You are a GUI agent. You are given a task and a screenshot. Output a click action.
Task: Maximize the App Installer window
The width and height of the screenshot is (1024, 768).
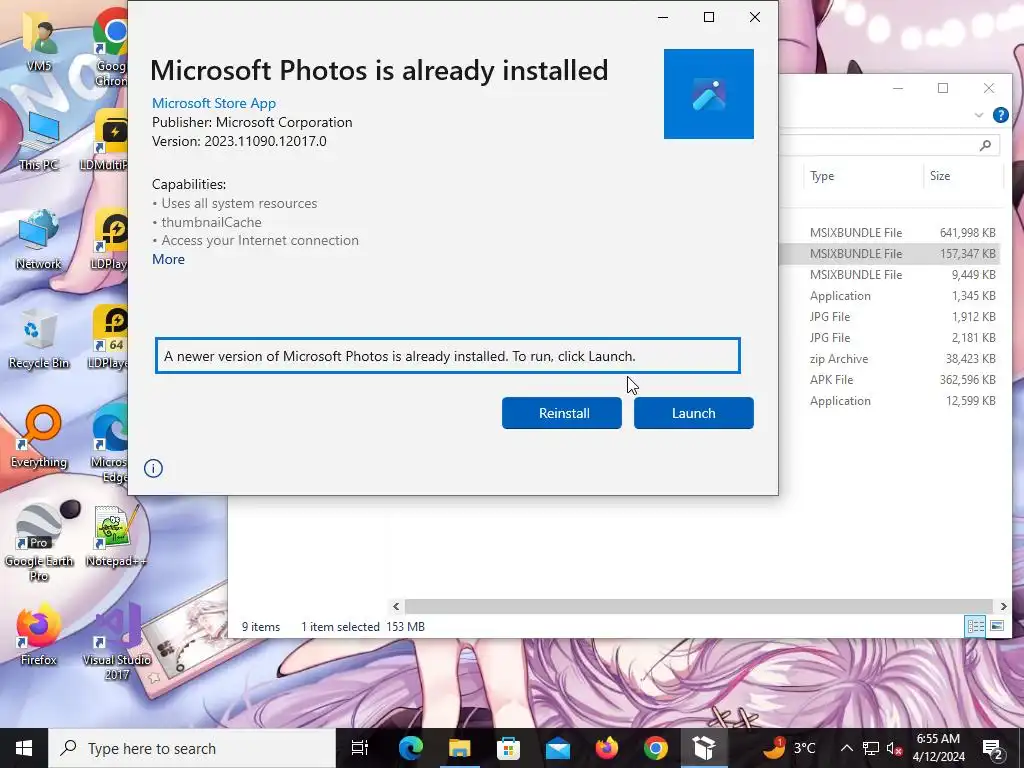(709, 17)
